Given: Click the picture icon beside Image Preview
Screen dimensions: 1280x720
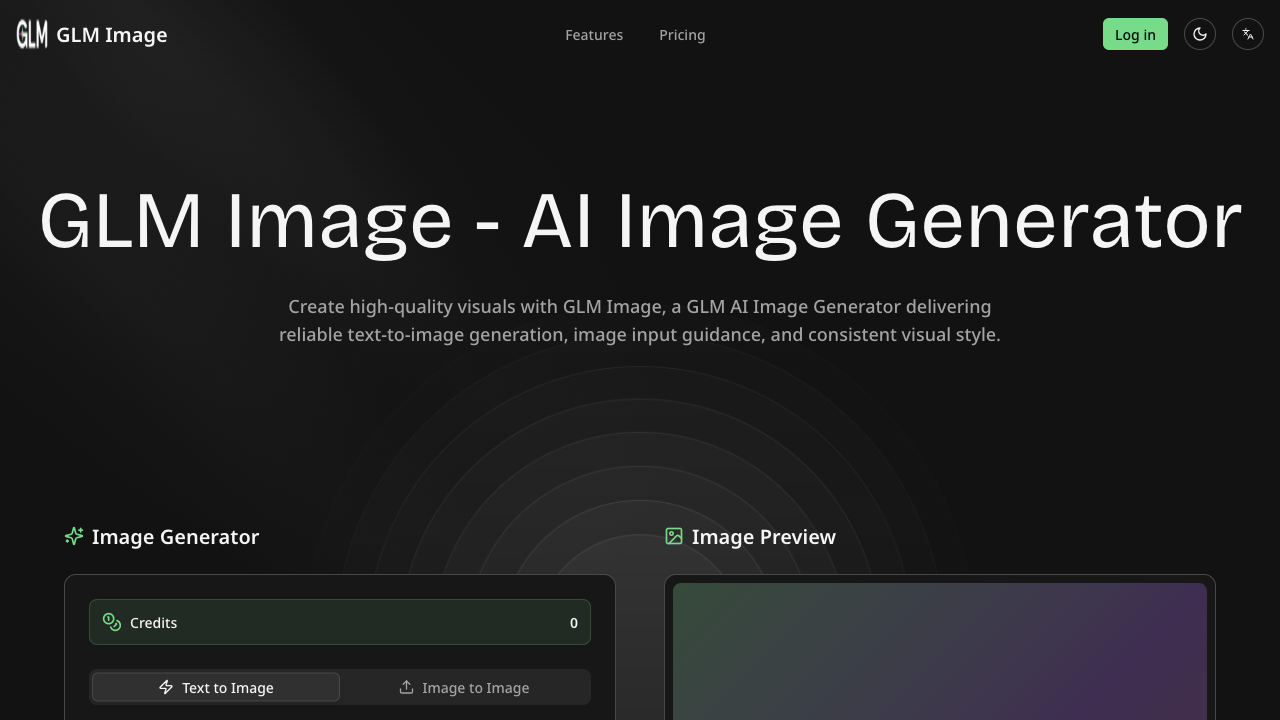Looking at the screenshot, I should 674,536.
